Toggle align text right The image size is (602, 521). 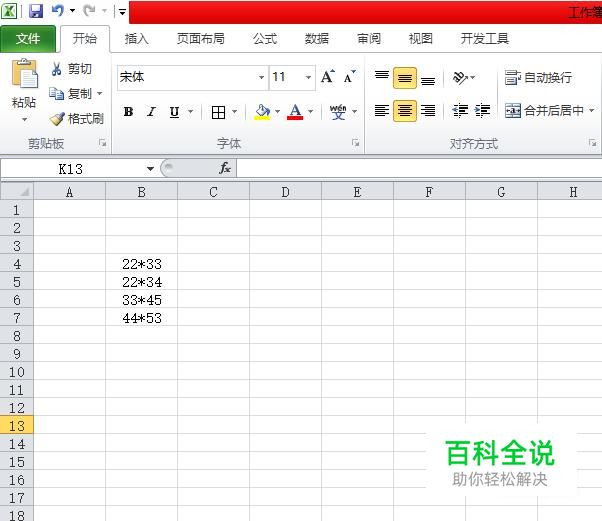428,111
